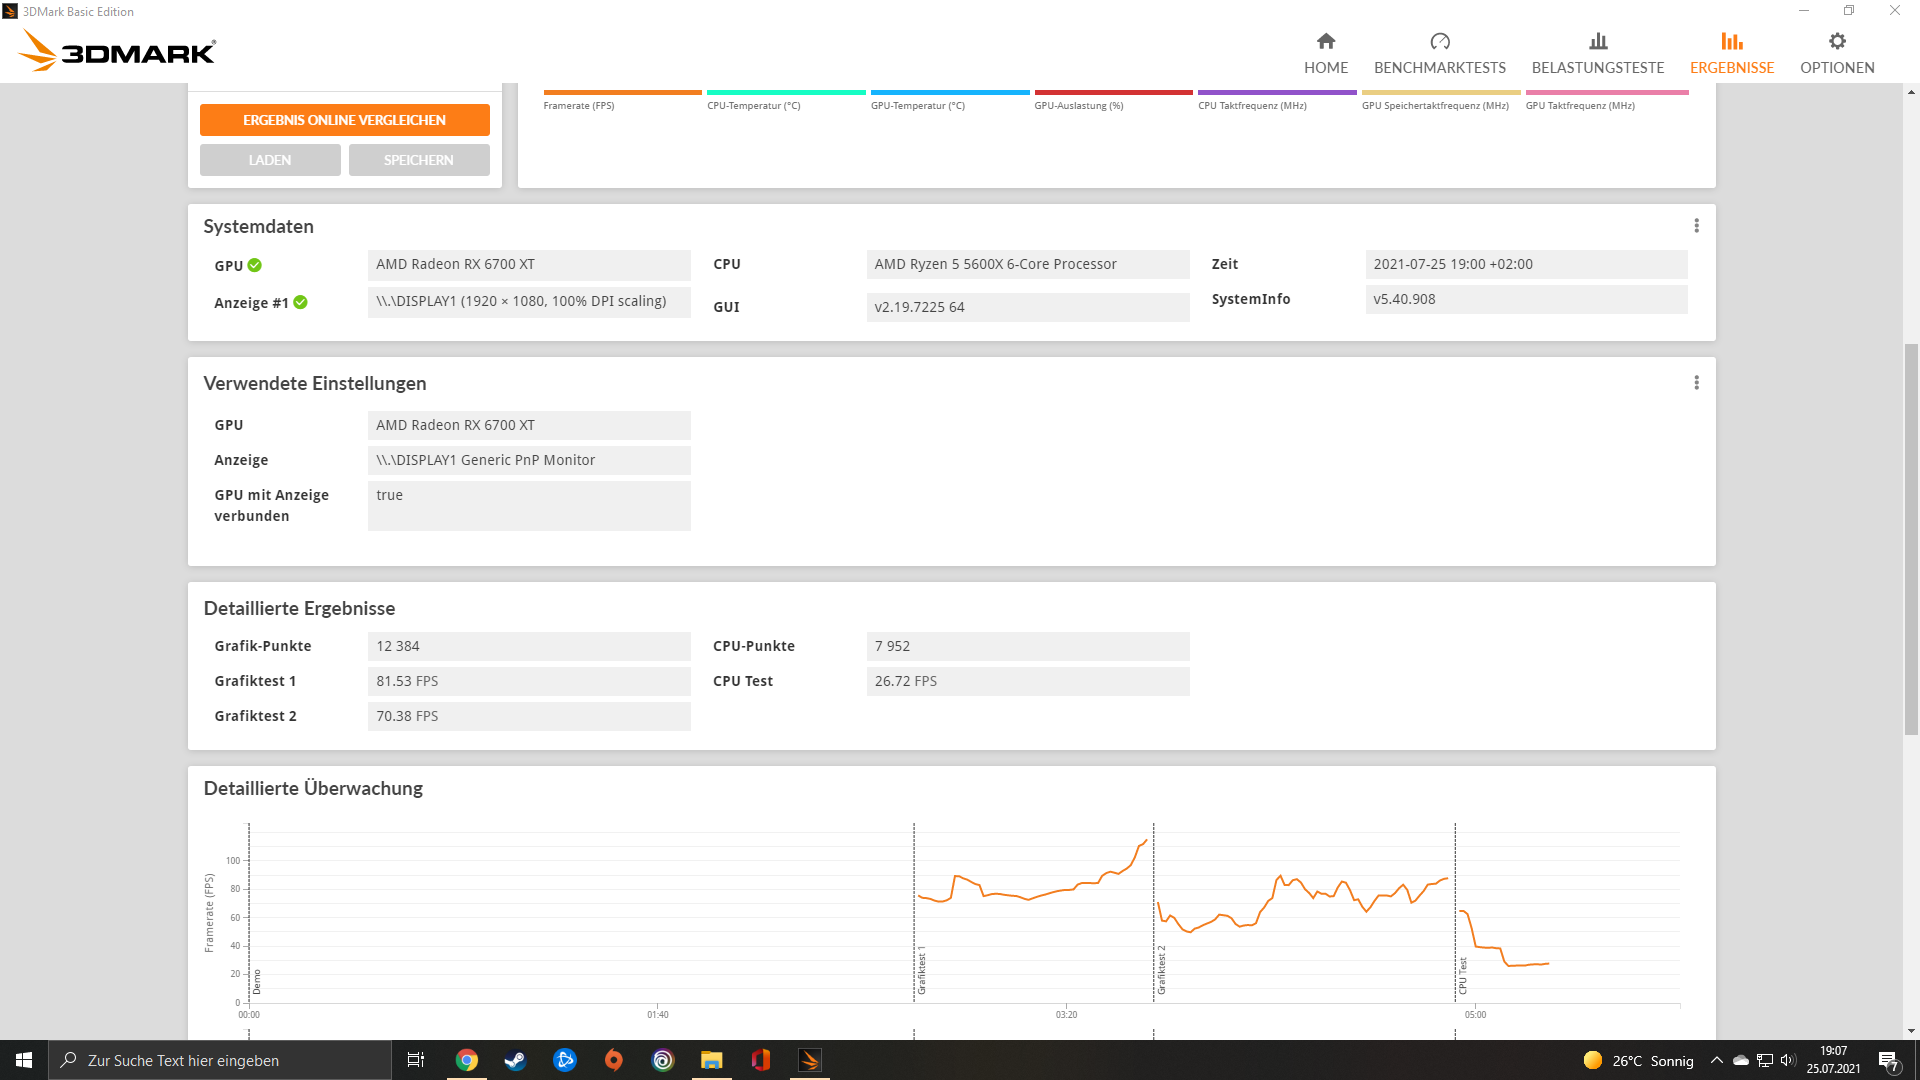Open Optionen gear icon

click(1836, 42)
